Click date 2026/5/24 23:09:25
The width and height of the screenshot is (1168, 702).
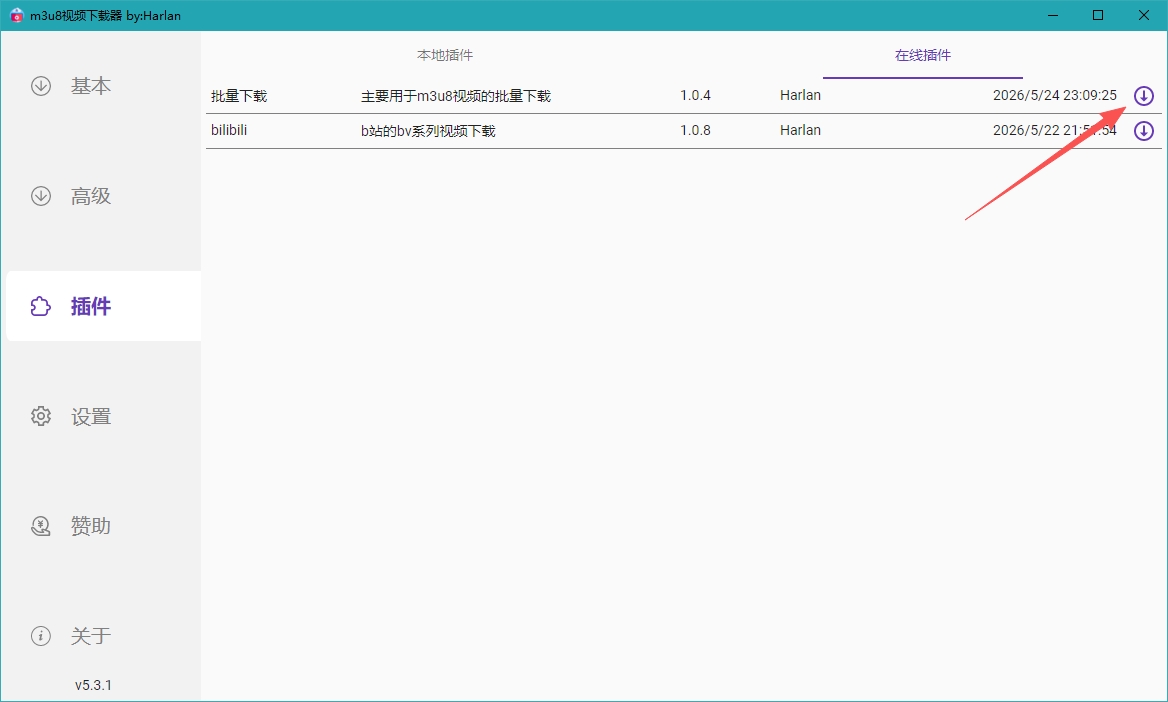[x=1055, y=95]
